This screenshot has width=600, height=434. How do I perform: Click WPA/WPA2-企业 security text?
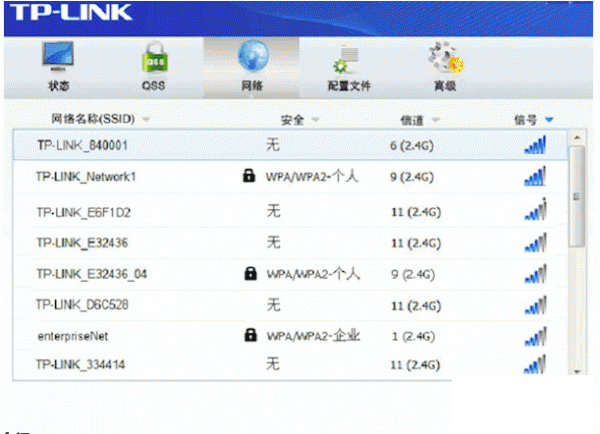coord(313,336)
